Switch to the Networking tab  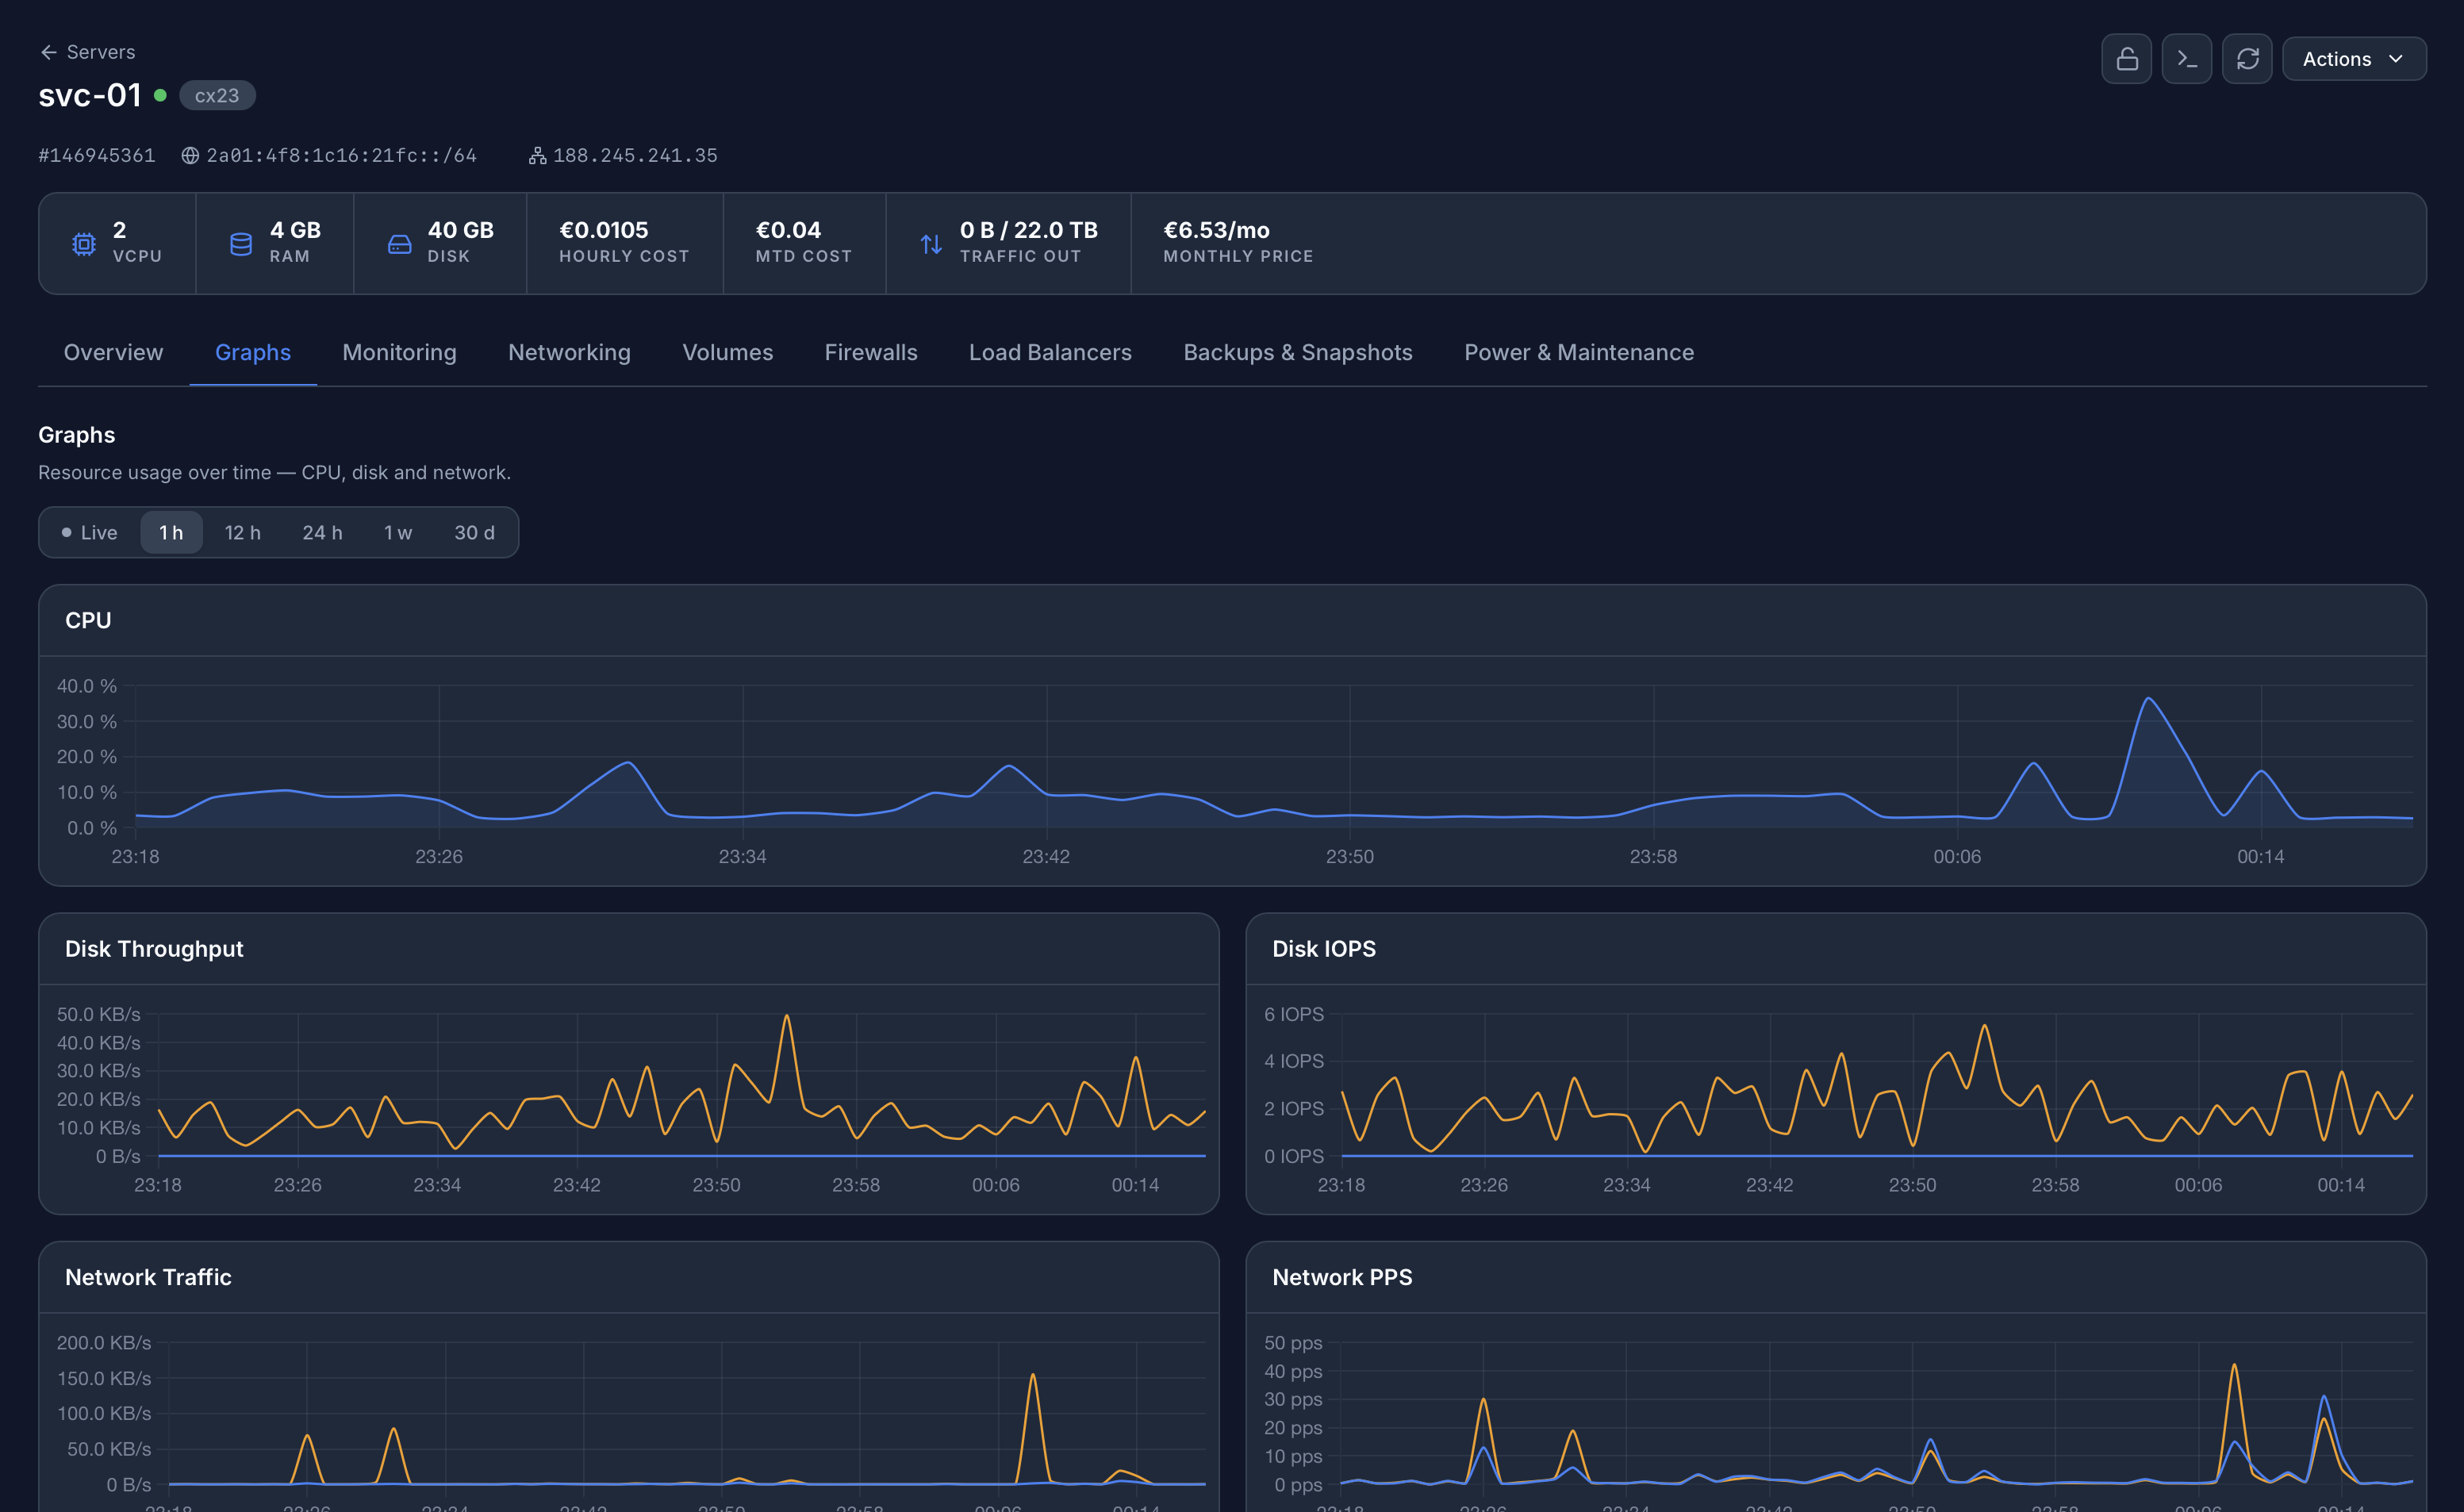pos(569,352)
